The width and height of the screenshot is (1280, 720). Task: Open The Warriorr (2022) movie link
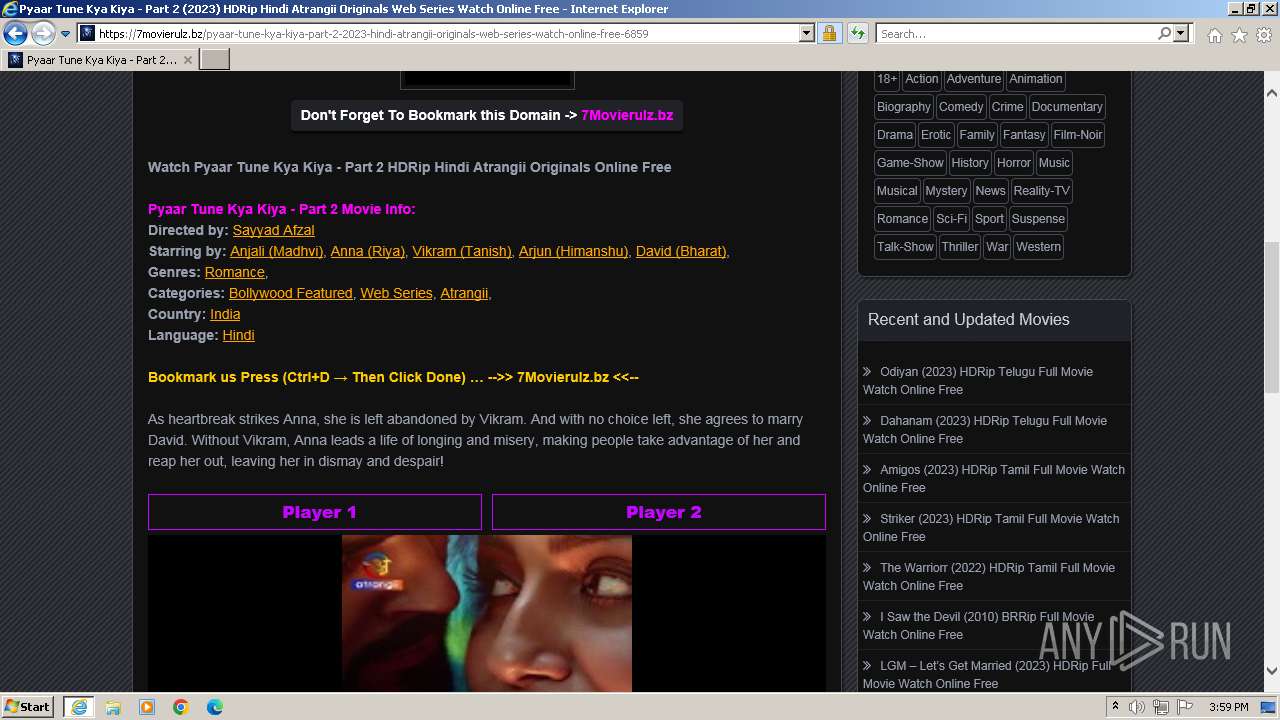click(x=989, y=577)
